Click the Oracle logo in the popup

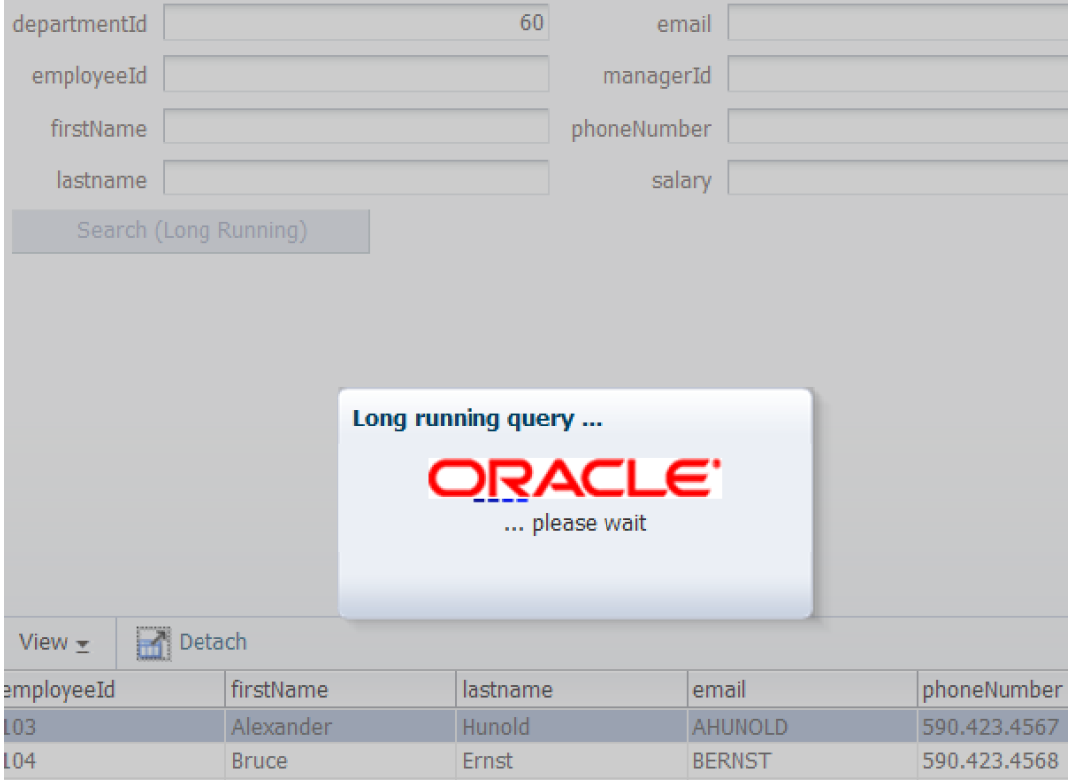coord(574,478)
